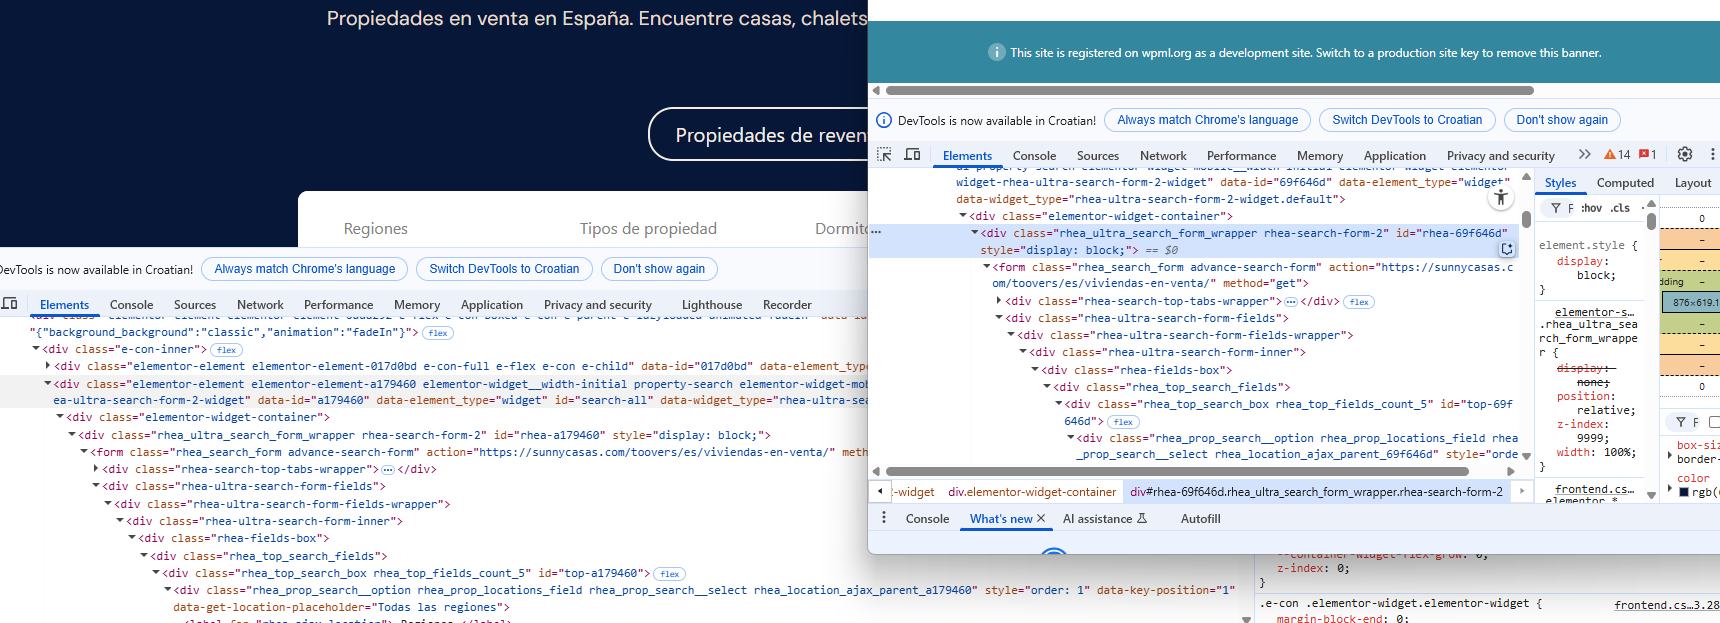Switch to Computed styles tab
This screenshot has width=1720, height=623.
(1625, 183)
